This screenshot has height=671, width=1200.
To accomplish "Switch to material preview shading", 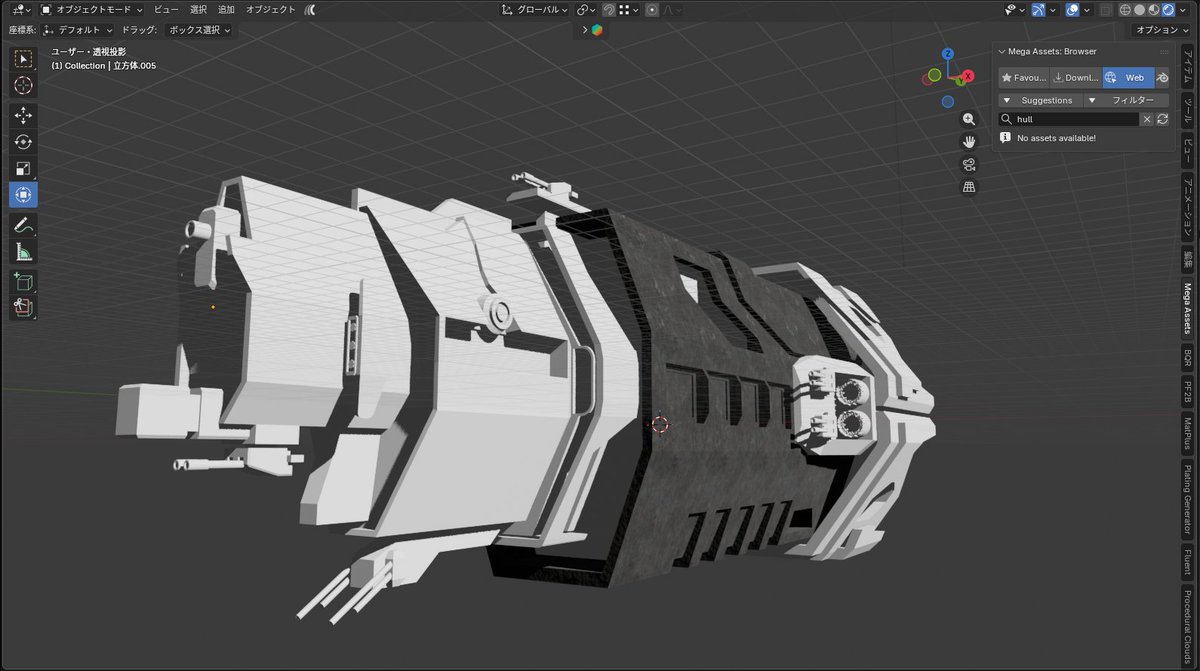I will click(x=1153, y=9).
